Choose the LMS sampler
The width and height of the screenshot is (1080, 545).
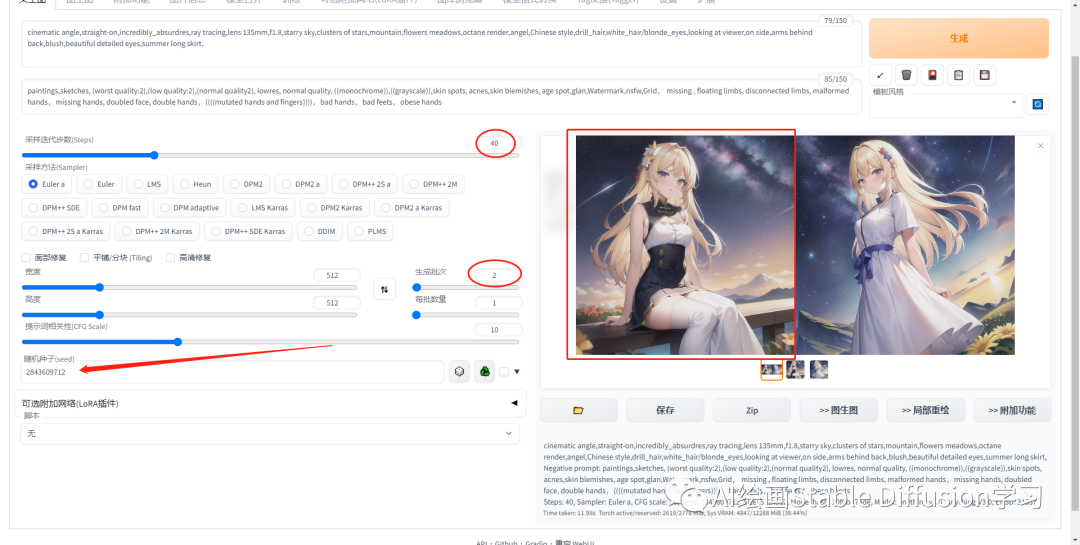(147, 184)
